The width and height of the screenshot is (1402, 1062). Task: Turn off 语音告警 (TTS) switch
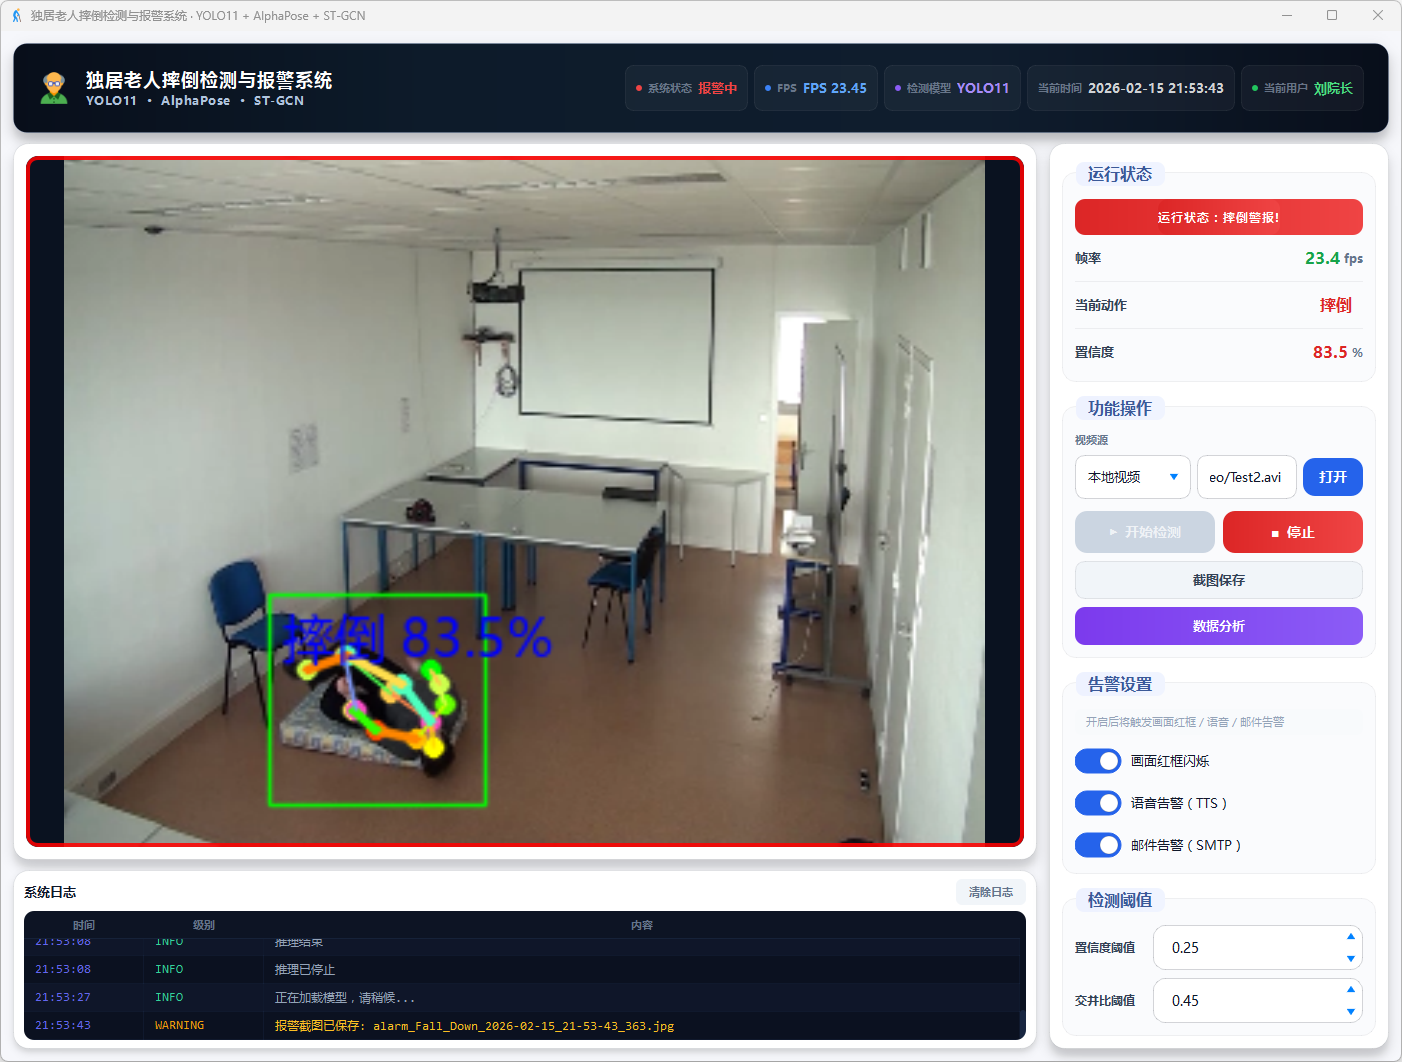click(x=1097, y=803)
